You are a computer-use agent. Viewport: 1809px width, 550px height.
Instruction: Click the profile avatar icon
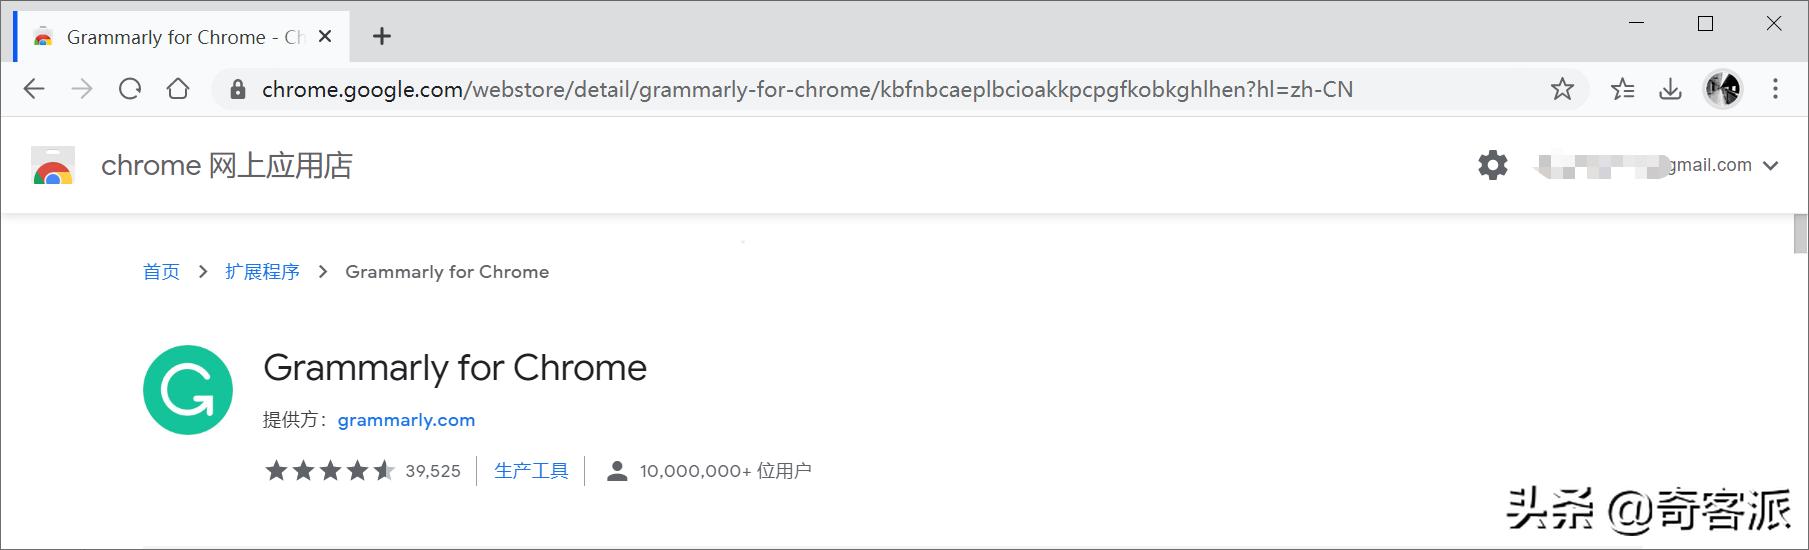pos(1722,89)
